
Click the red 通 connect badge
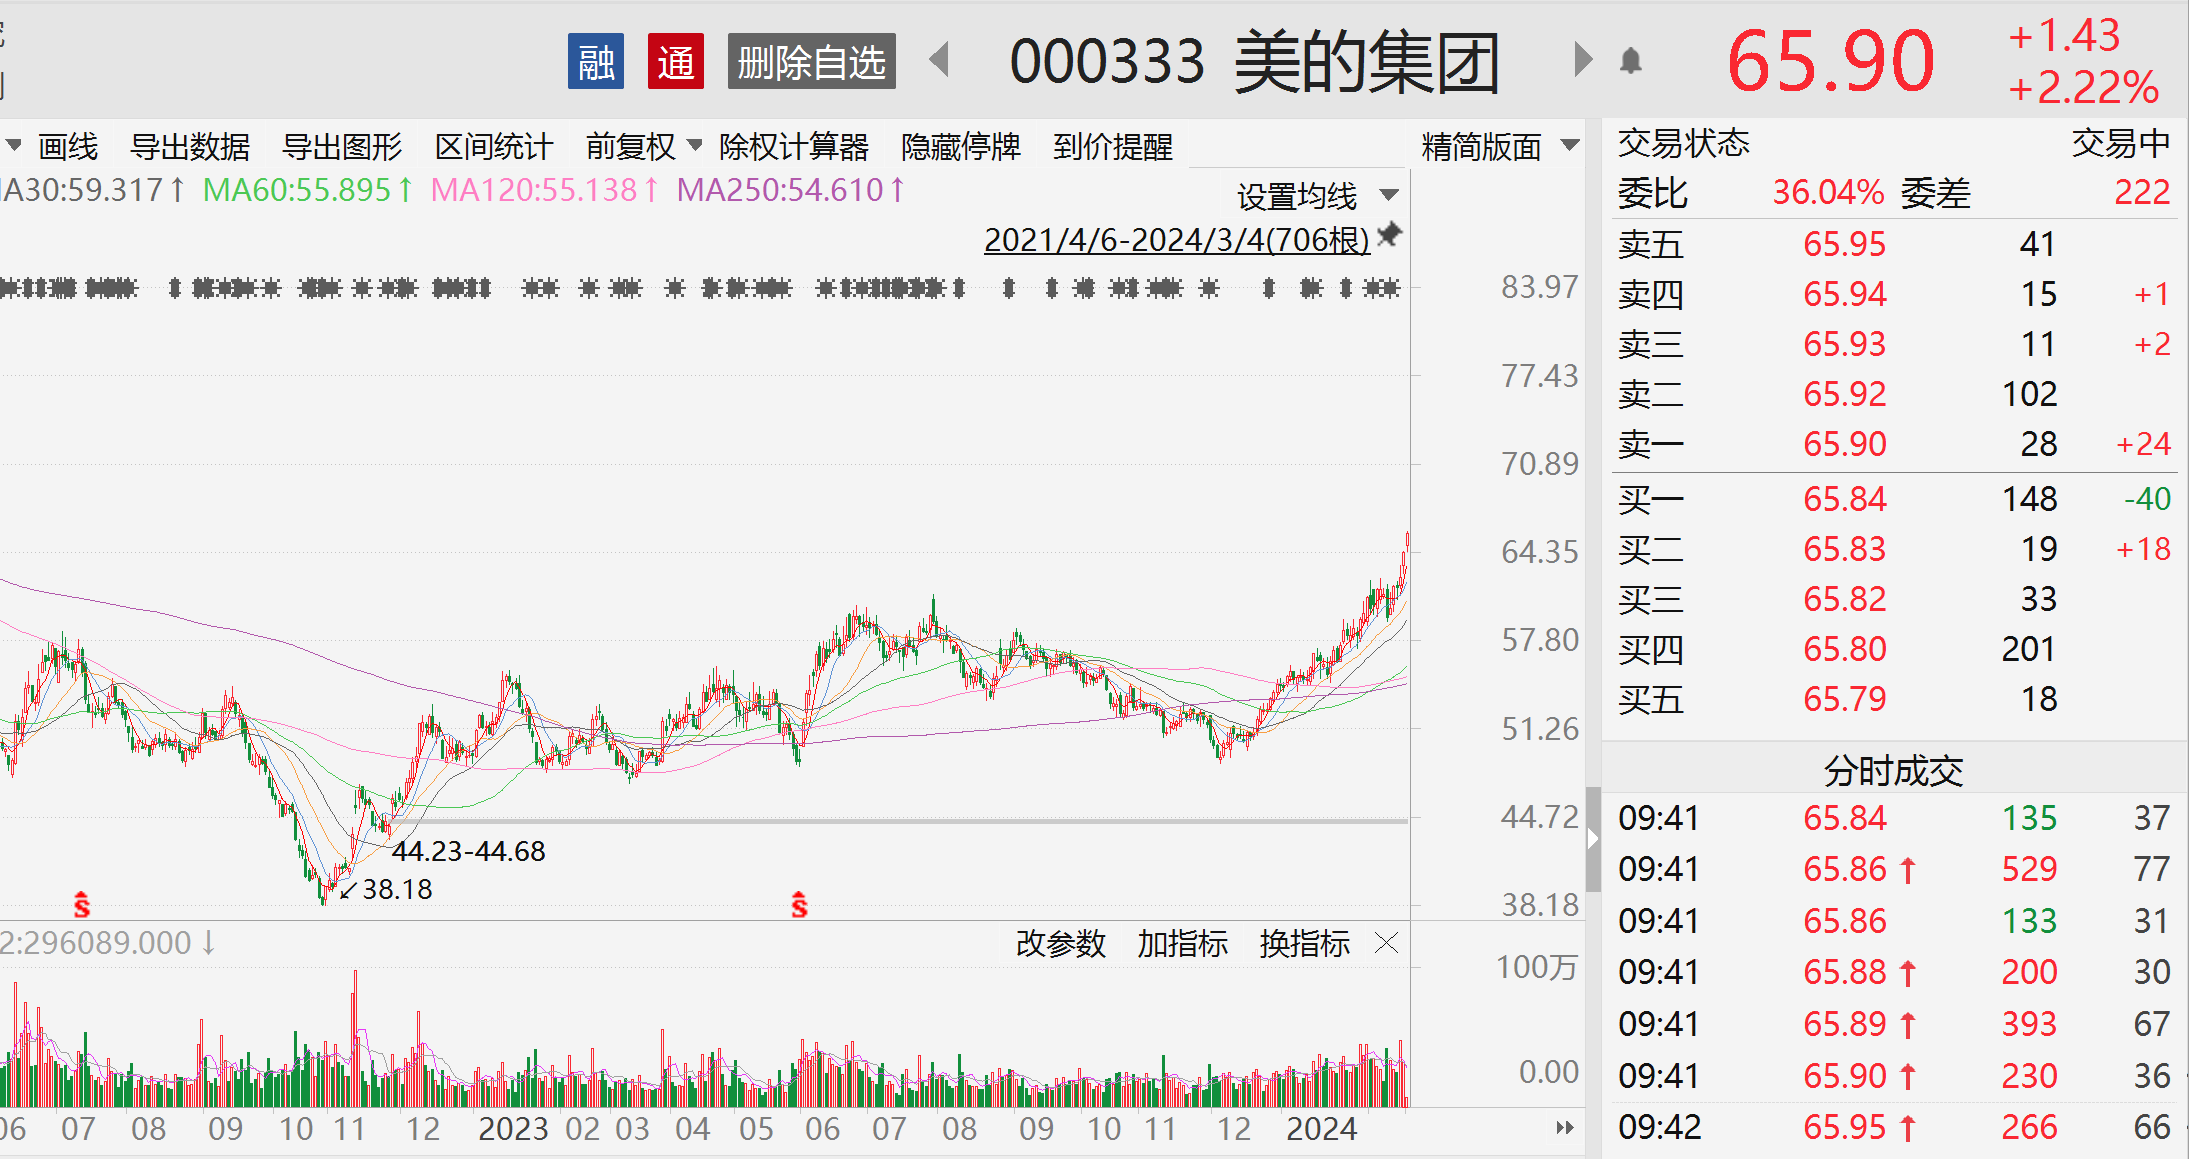pos(675,62)
